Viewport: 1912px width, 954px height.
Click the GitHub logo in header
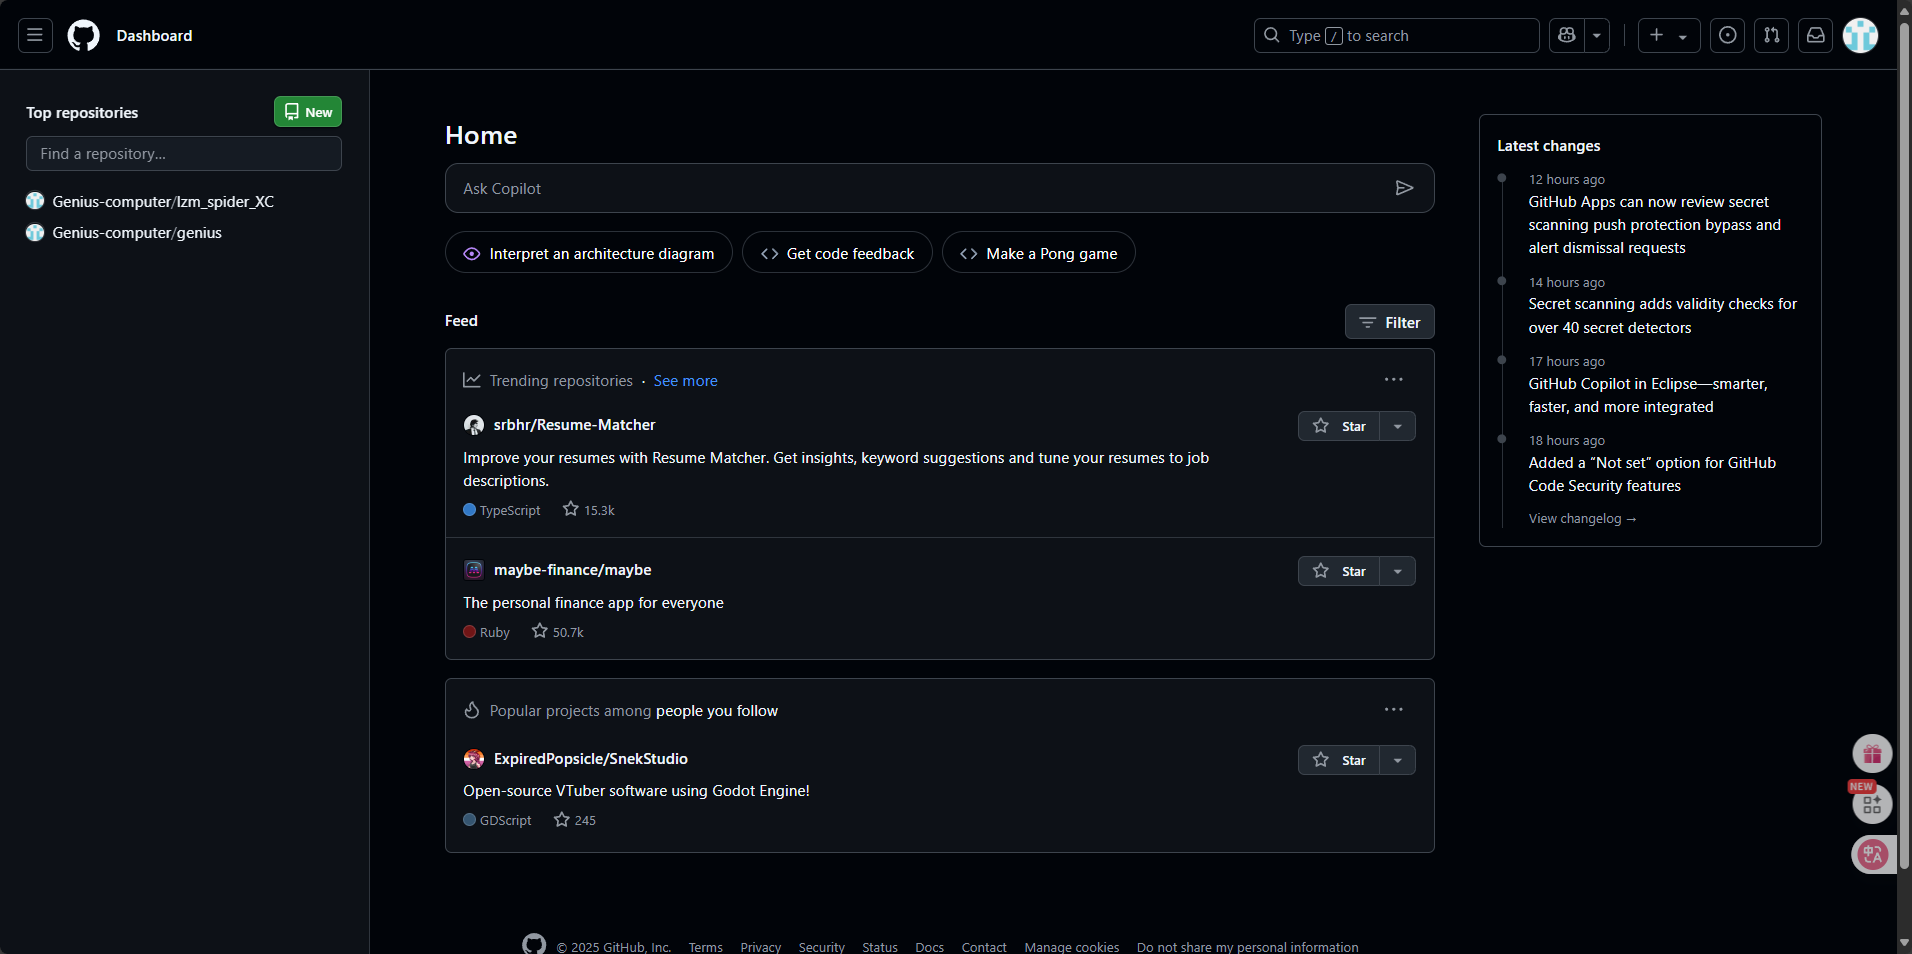pos(83,36)
